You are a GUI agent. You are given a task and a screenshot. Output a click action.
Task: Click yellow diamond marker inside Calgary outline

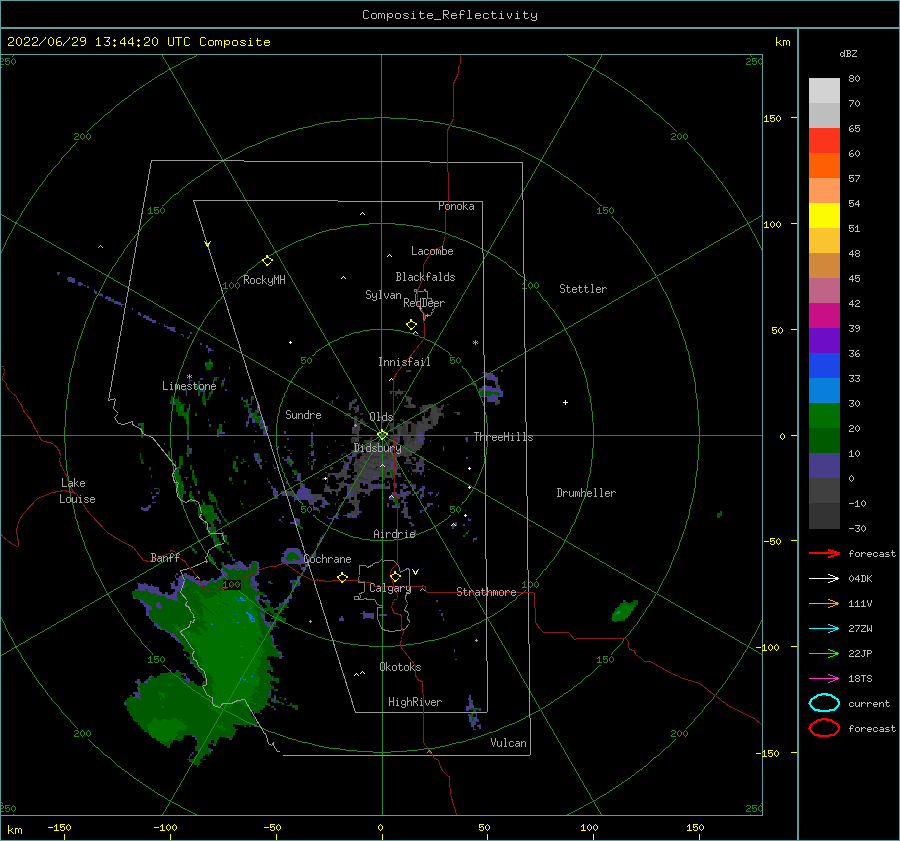(x=395, y=576)
